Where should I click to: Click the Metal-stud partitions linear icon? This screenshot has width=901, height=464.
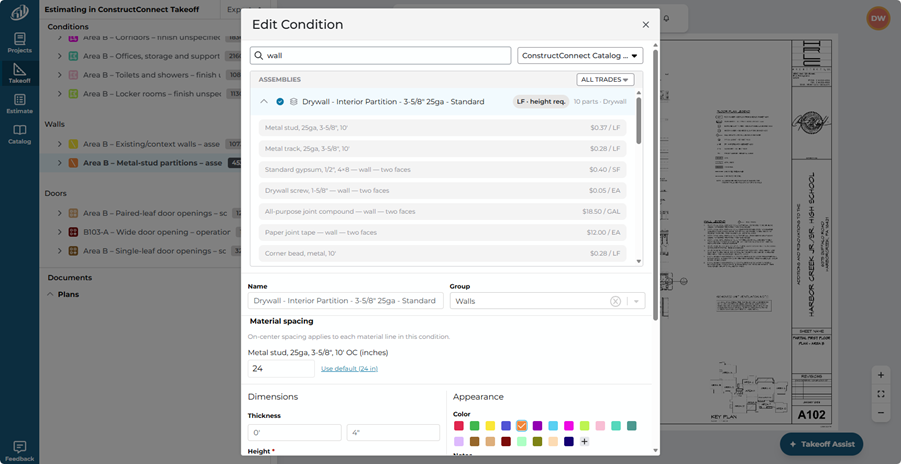click(74, 163)
